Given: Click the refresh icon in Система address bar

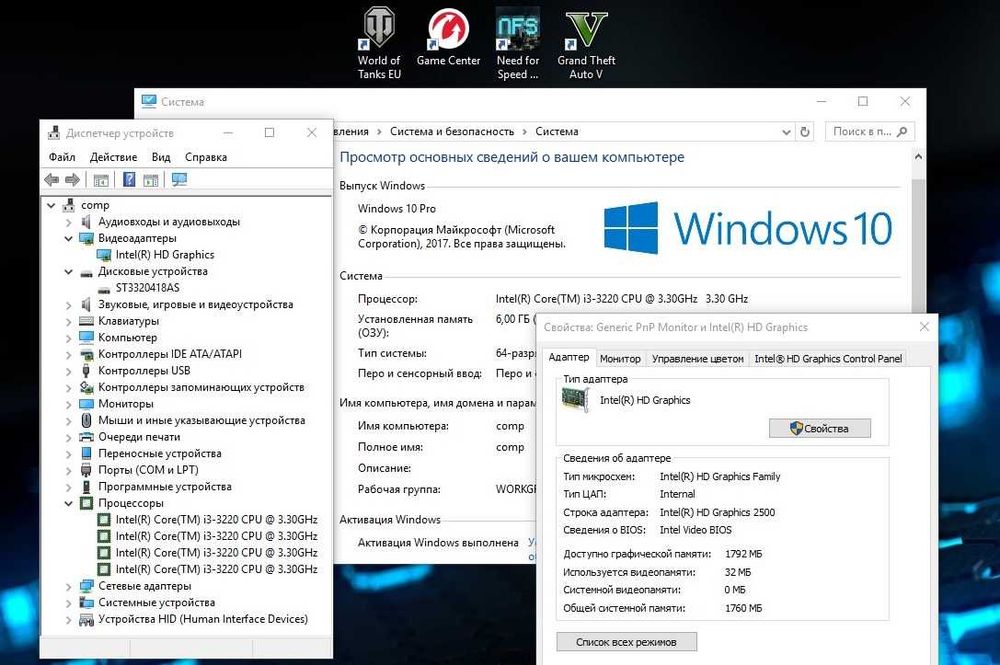Looking at the screenshot, I should (x=805, y=132).
